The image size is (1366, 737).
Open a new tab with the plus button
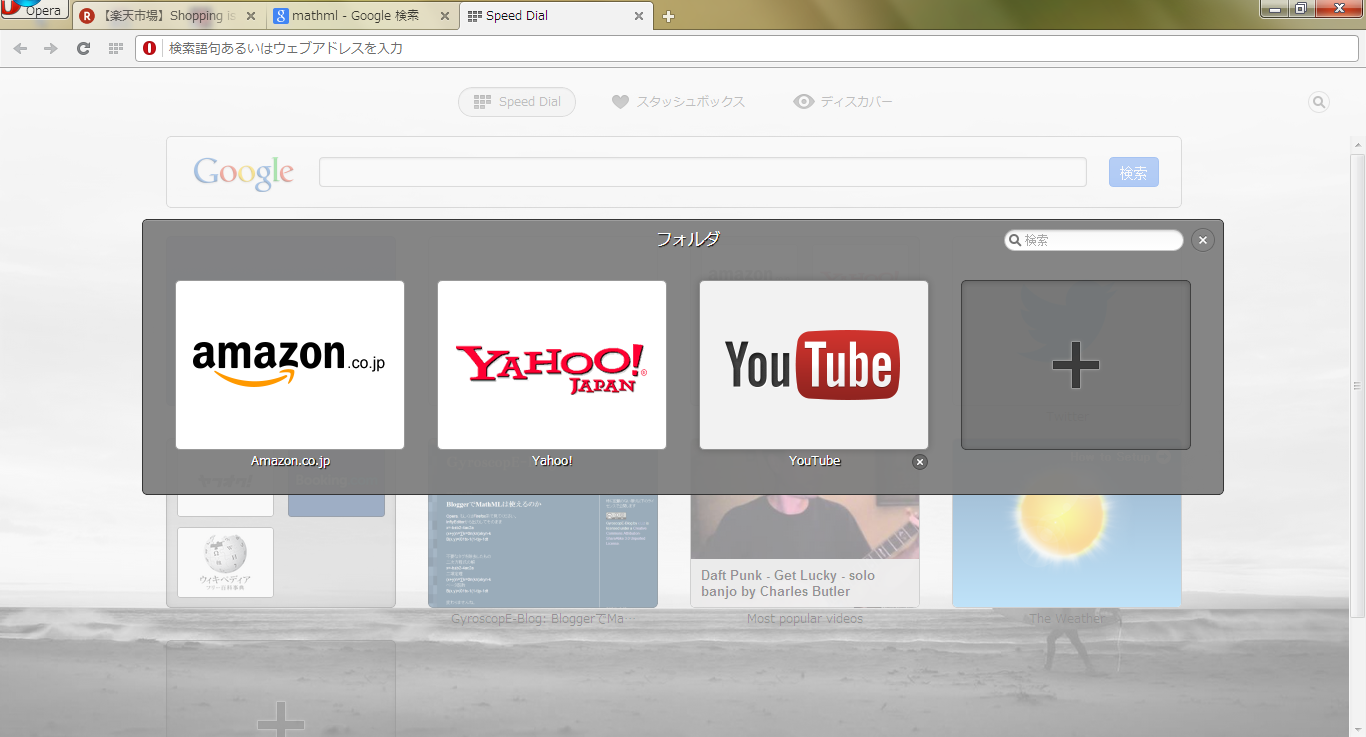click(669, 16)
